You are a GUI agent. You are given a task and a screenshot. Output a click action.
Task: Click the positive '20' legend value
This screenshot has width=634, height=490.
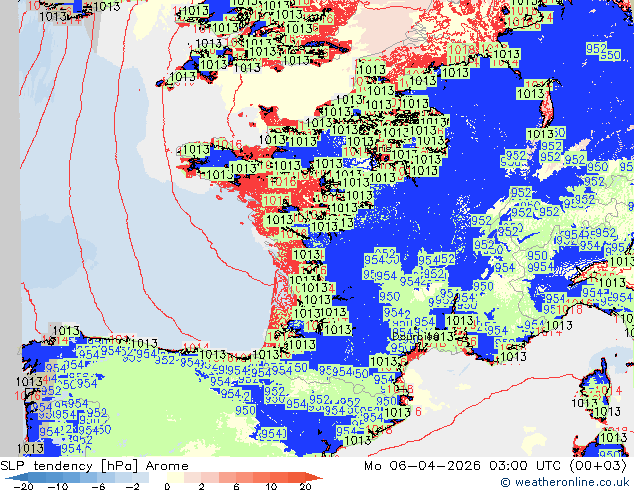(x=305, y=486)
